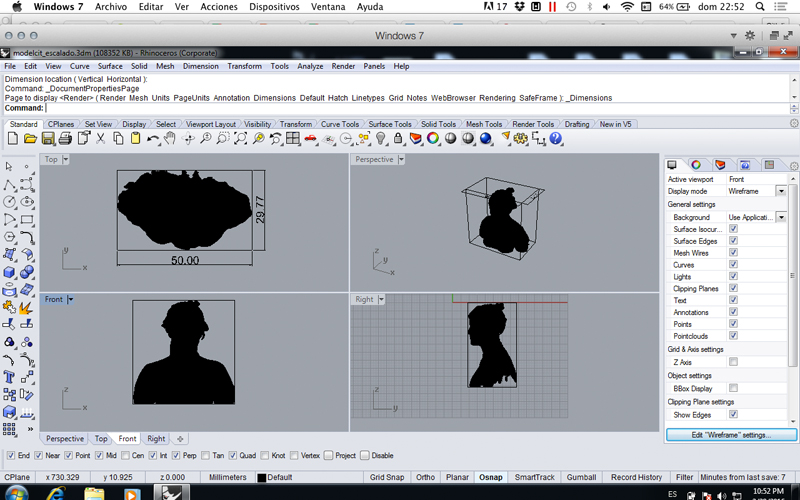Click the Print icon in the toolbar

(x=65, y=138)
